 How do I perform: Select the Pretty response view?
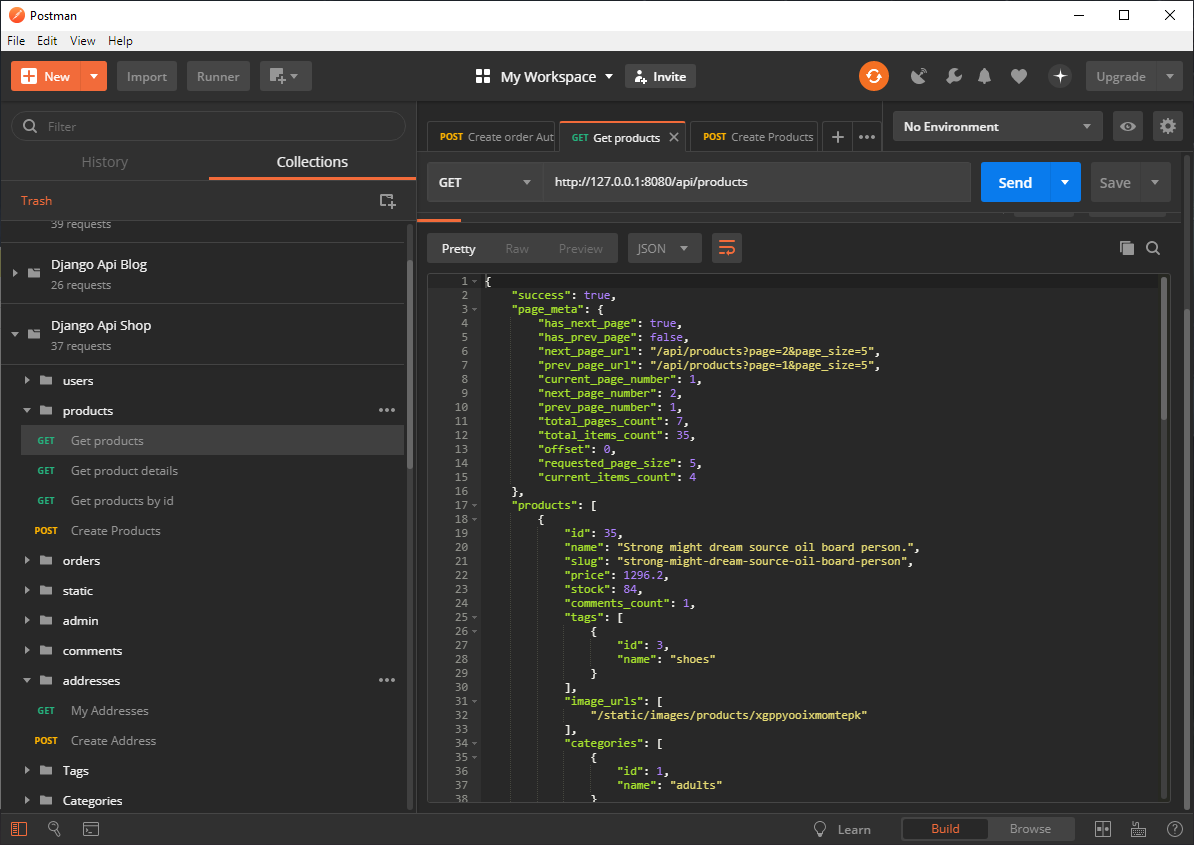pyautogui.click(x=458, y=248)
